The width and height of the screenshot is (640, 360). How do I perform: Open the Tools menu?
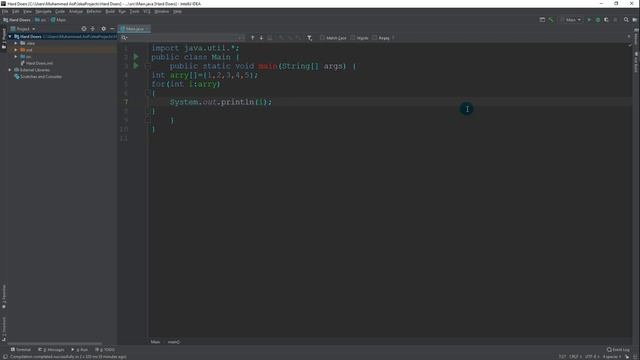(x=134, y=11)
